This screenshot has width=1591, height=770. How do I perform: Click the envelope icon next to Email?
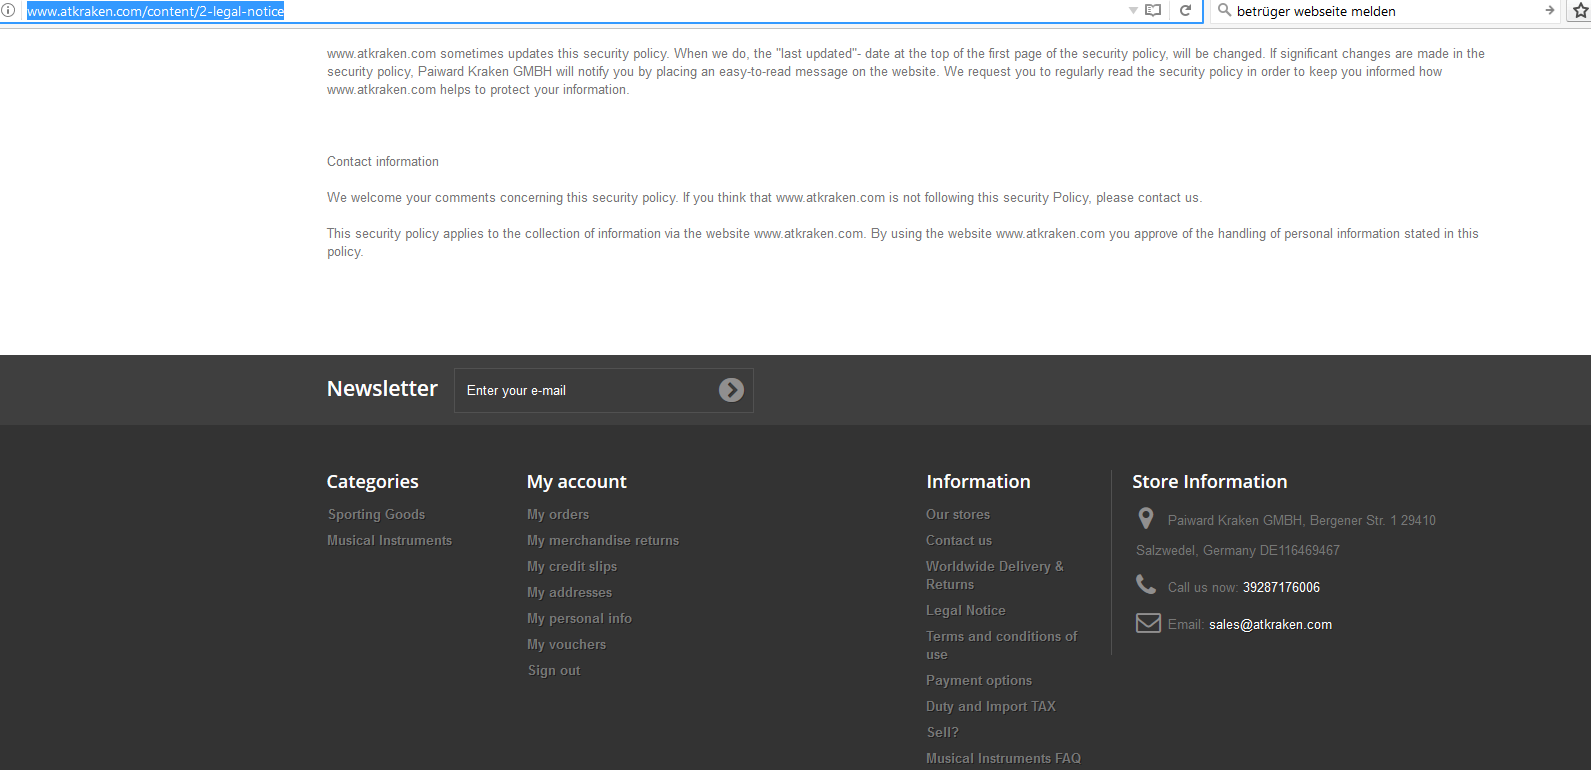1147,624
